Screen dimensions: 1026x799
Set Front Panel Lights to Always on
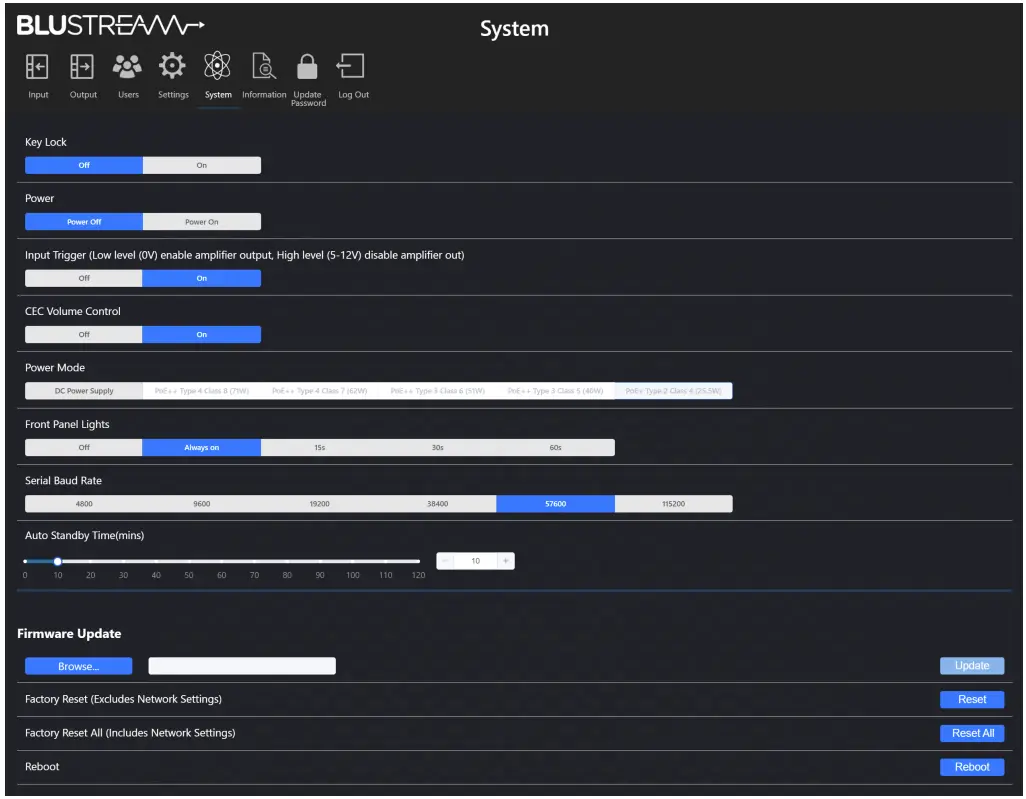202,448
